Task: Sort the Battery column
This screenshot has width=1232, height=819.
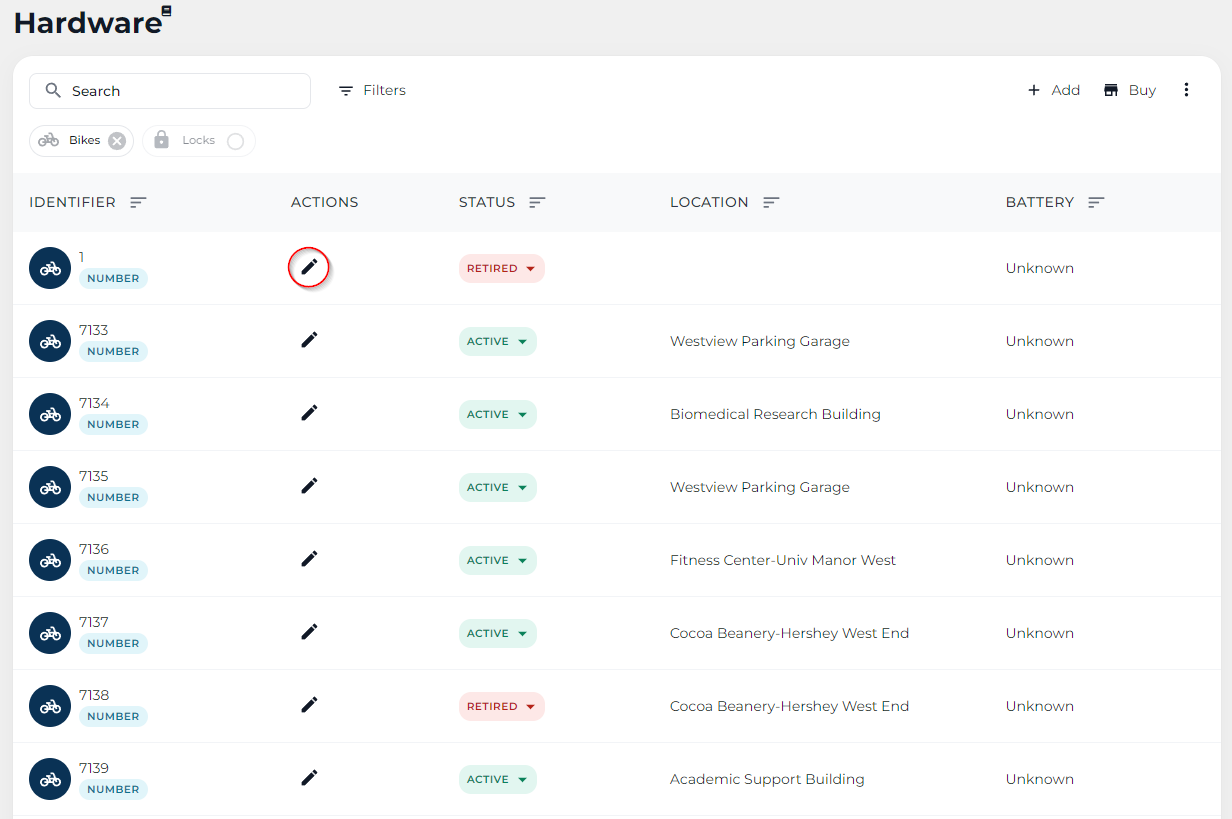Action: pos(1096,202)
